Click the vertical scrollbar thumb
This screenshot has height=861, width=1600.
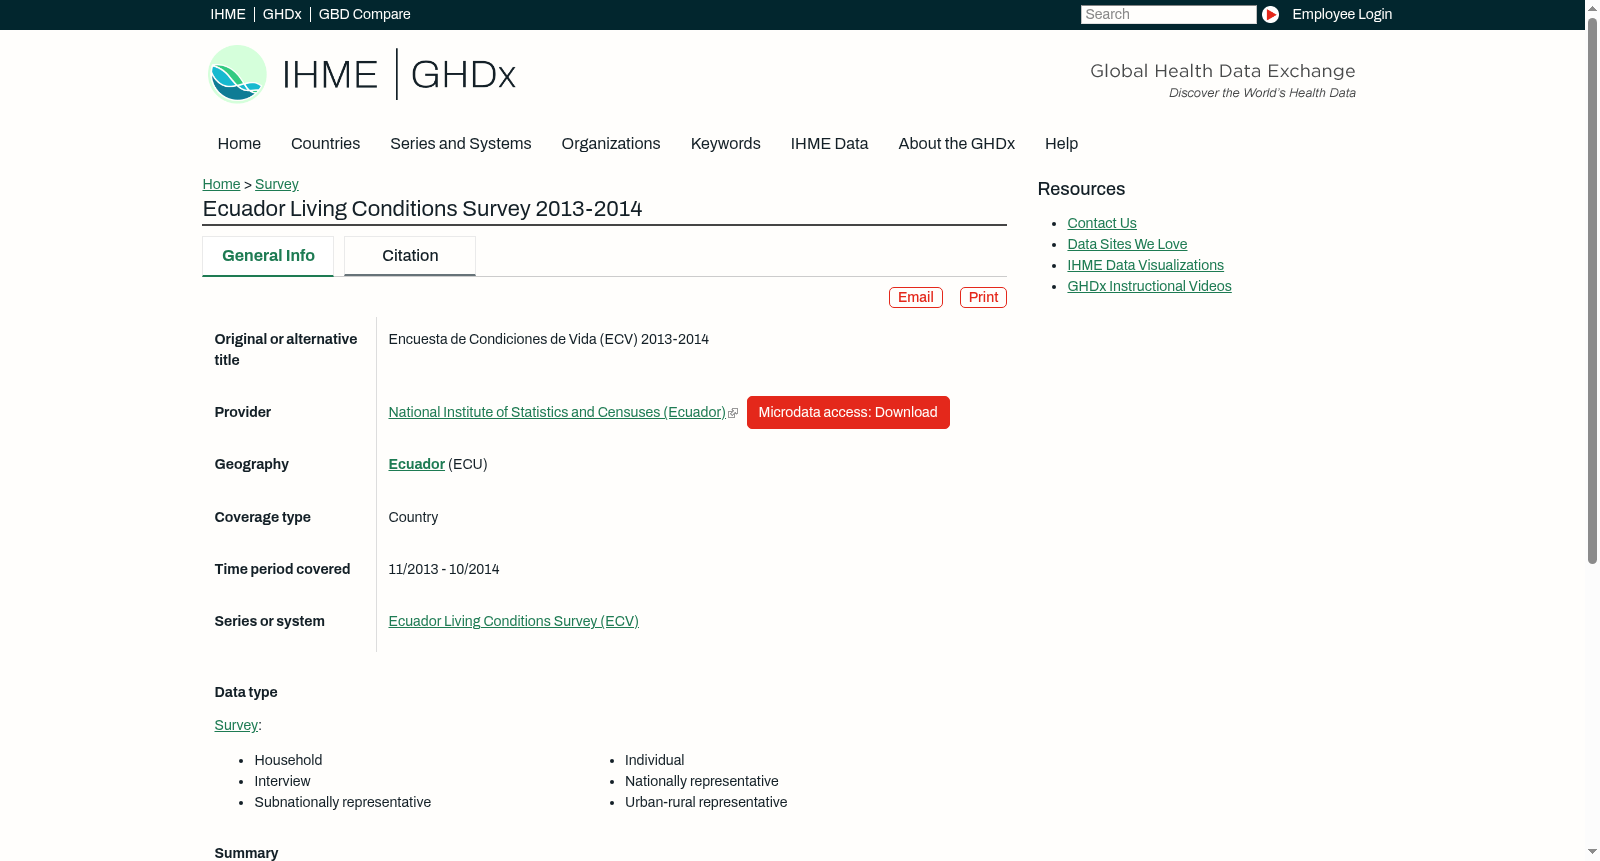click(x=1592, y=290)
